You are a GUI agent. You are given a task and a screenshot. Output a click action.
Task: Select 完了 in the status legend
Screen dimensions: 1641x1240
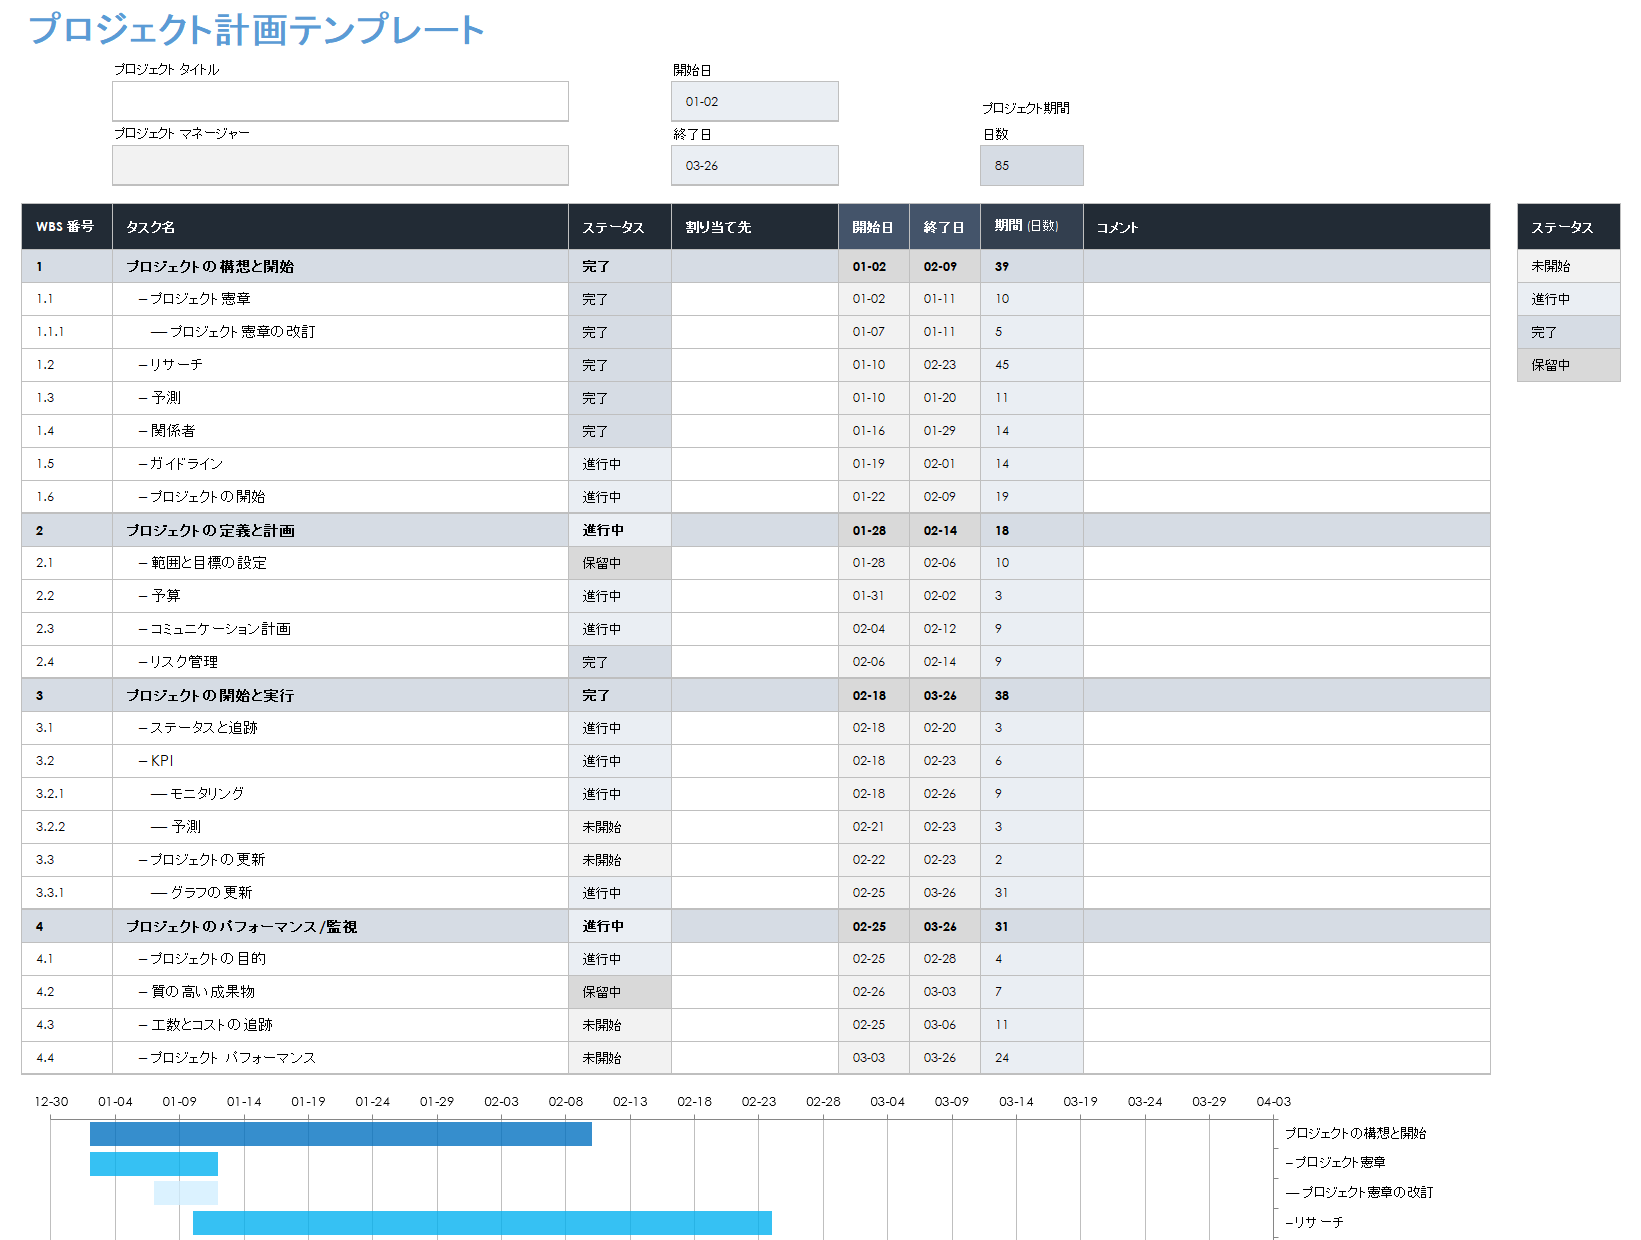[x=1568, y=332]
